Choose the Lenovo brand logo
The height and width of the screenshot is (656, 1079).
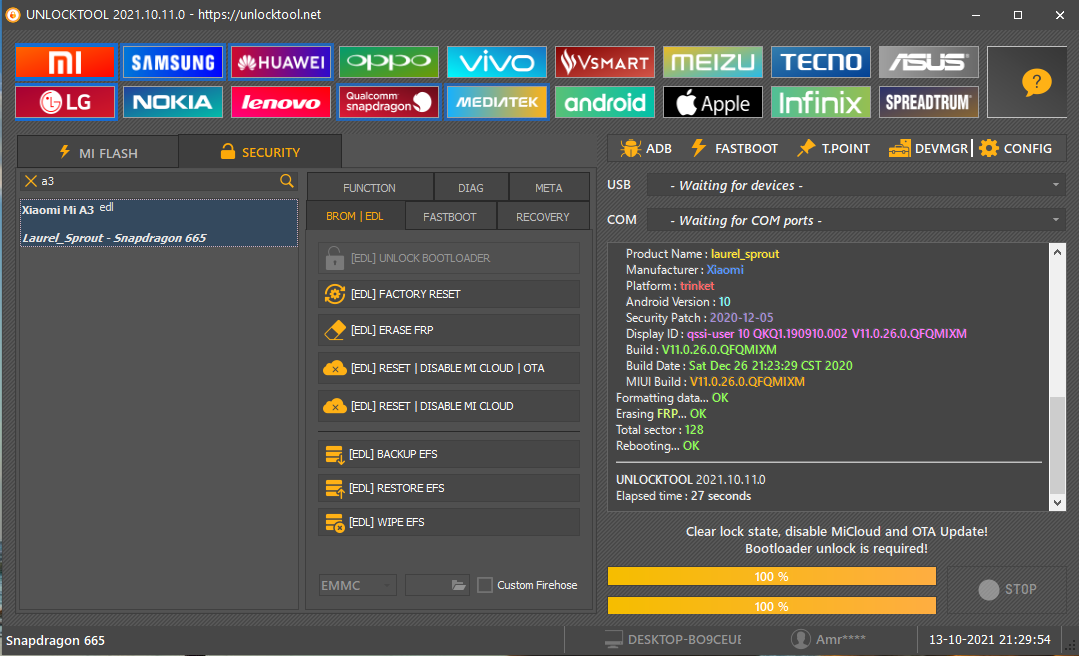point(281,103)
